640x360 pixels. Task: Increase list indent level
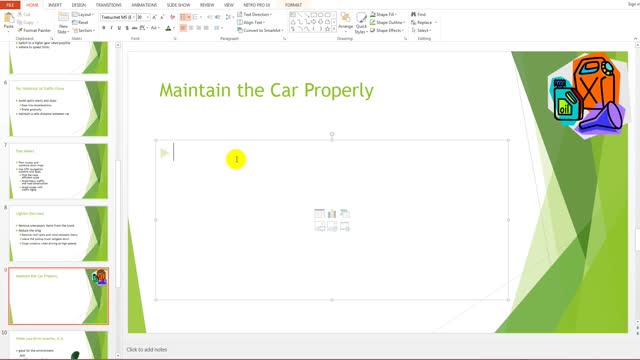[218, 17]
